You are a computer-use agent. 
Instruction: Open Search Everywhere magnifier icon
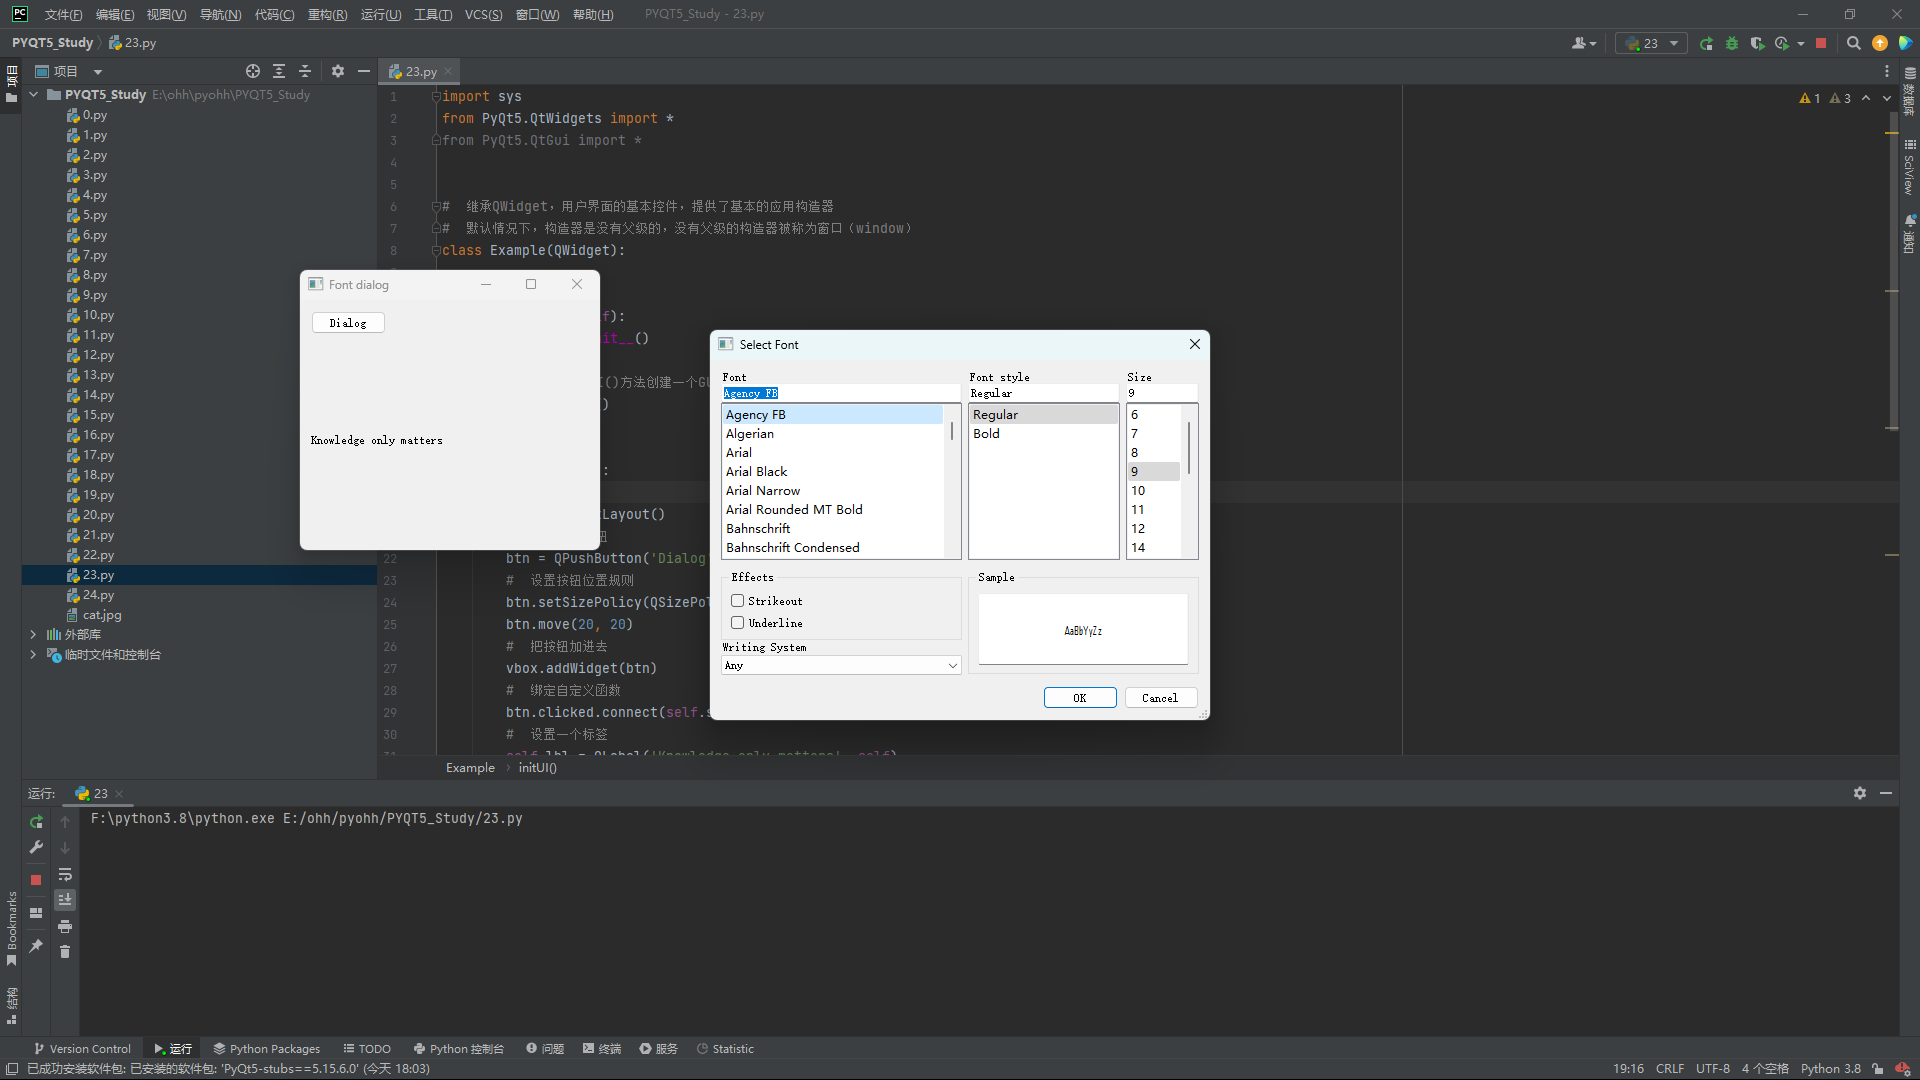point(1854,43)
